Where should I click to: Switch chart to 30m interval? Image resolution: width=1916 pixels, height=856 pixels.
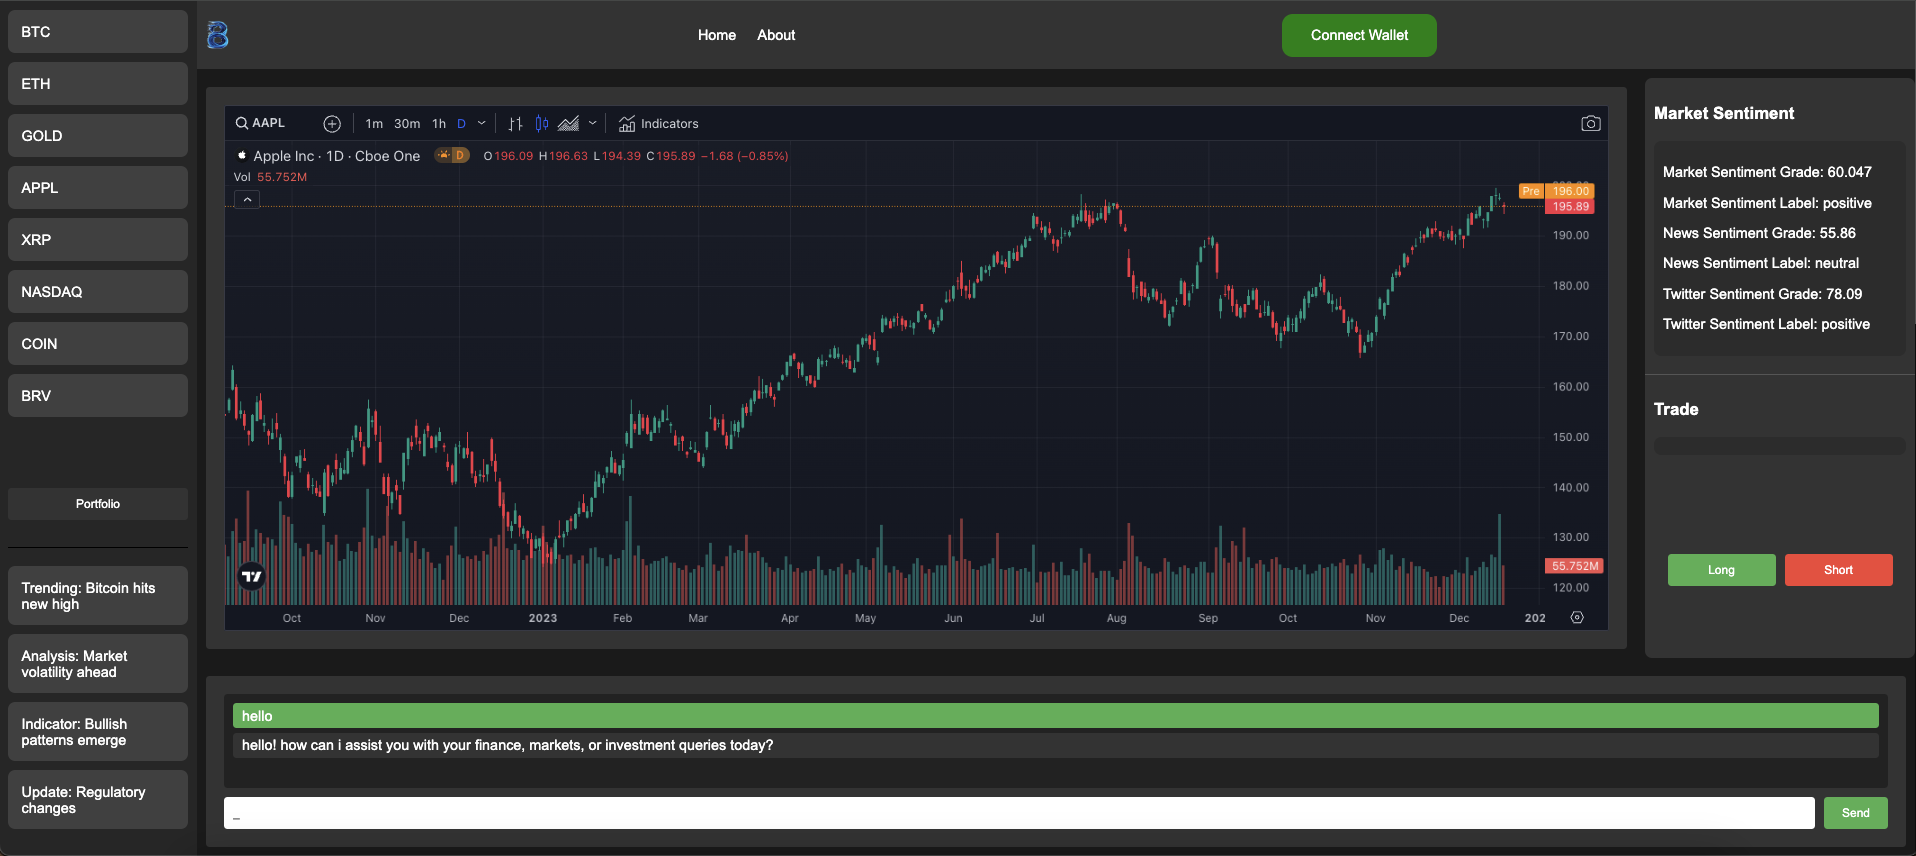point(407,124)
